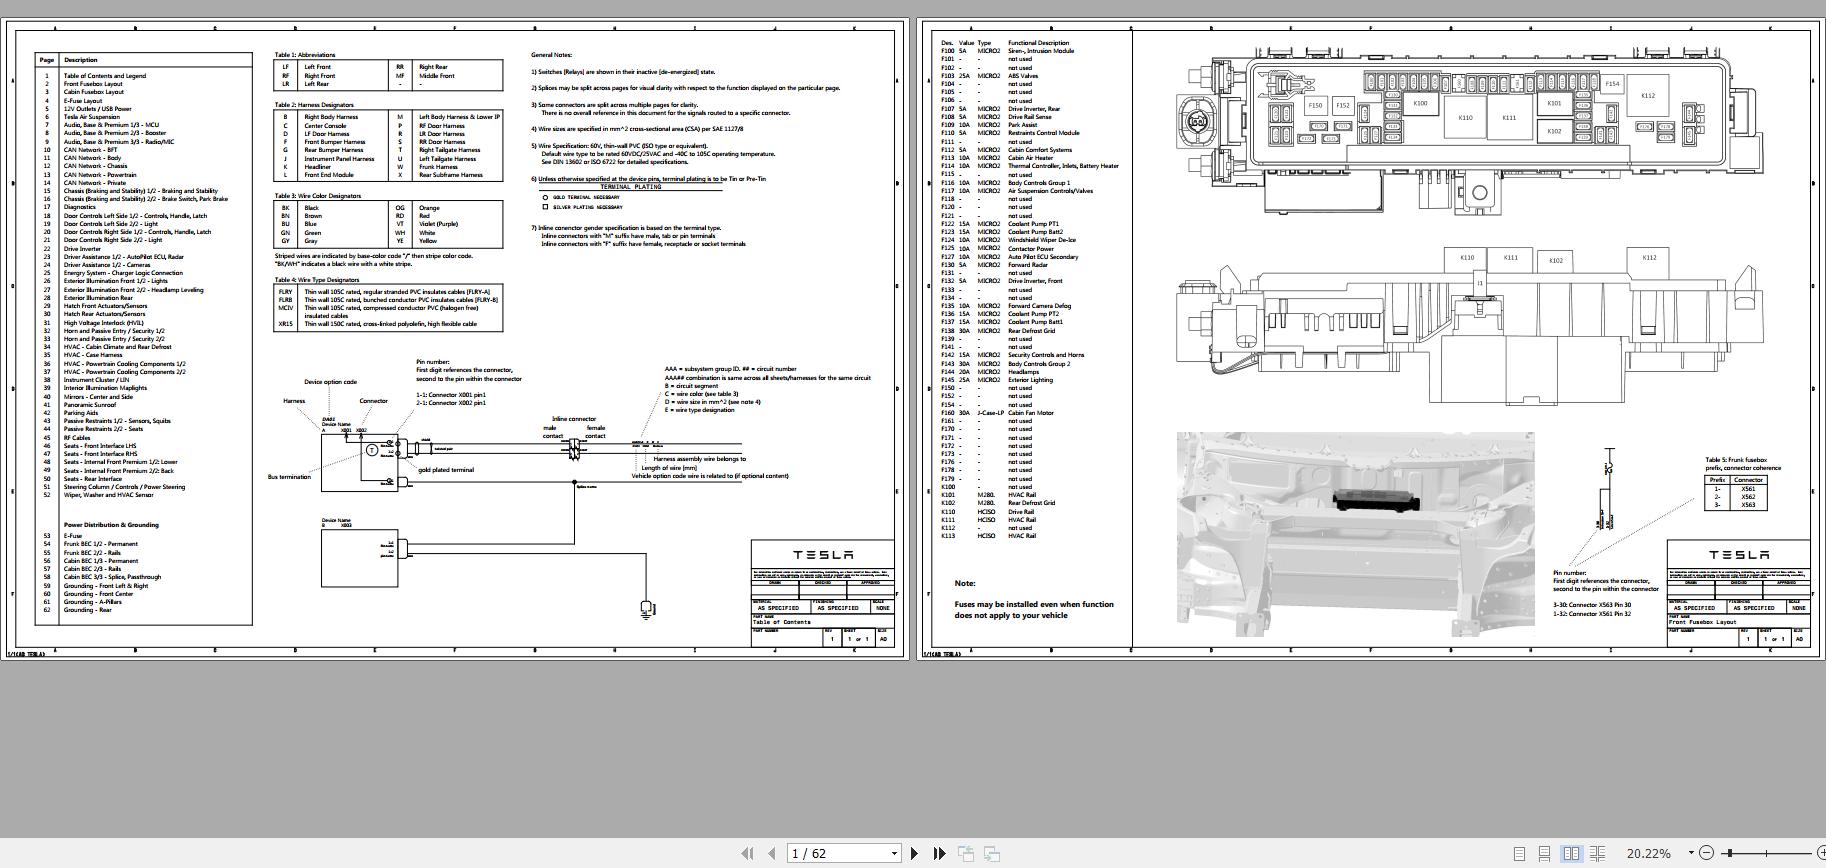Enable continuous facing pages view
This screenshot has width=1826, height=868.
[x=1597, y=853]
